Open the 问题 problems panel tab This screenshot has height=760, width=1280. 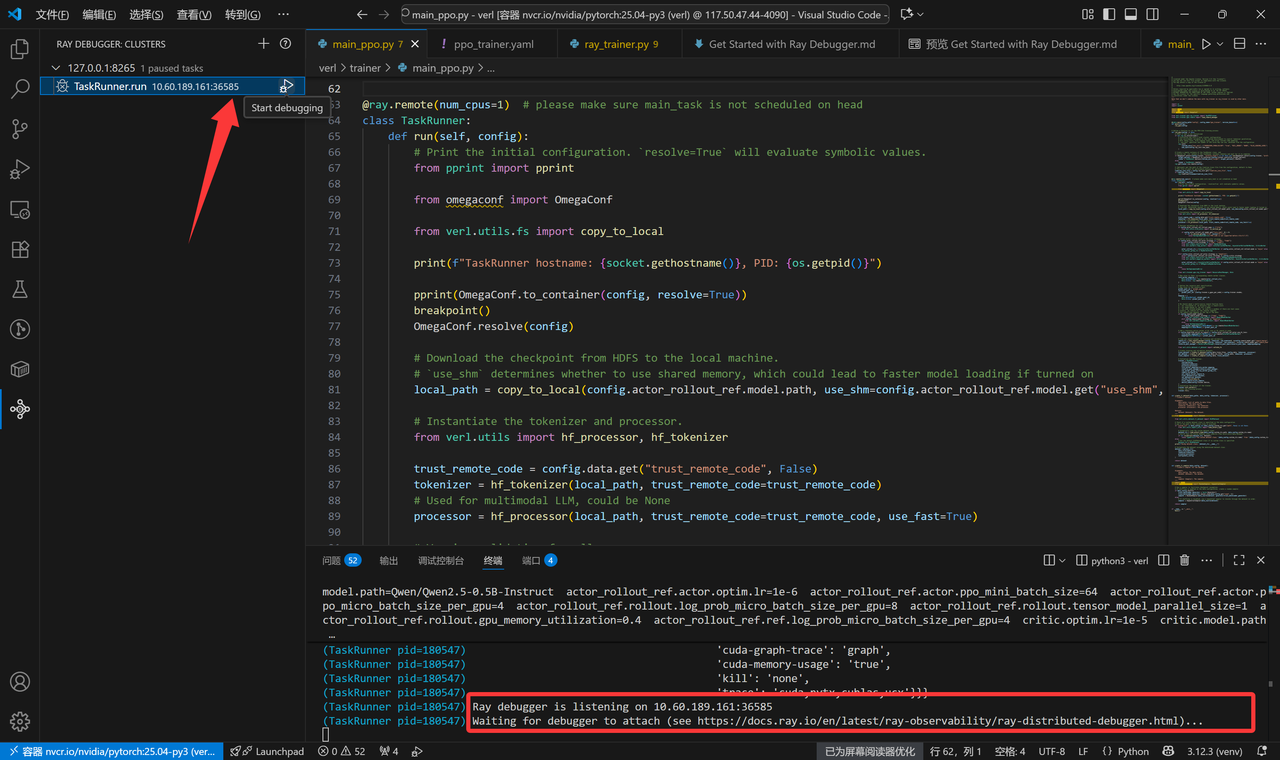331,561
